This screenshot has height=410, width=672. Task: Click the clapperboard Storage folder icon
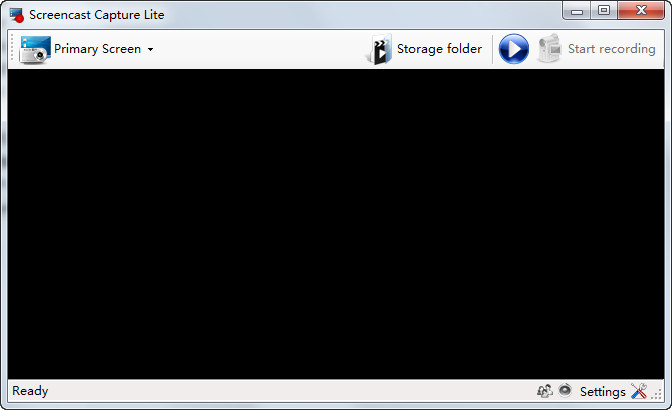(378, 49)
